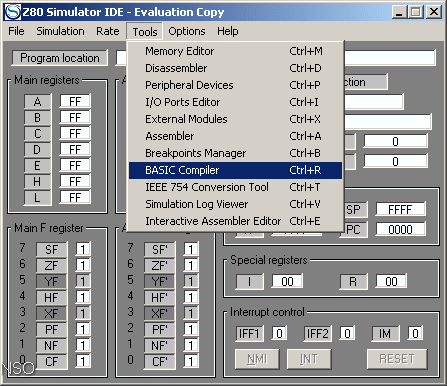Viewport: 447px width, 386px height.
Task: Click the E register label button
Action: [x=37, y=166]
